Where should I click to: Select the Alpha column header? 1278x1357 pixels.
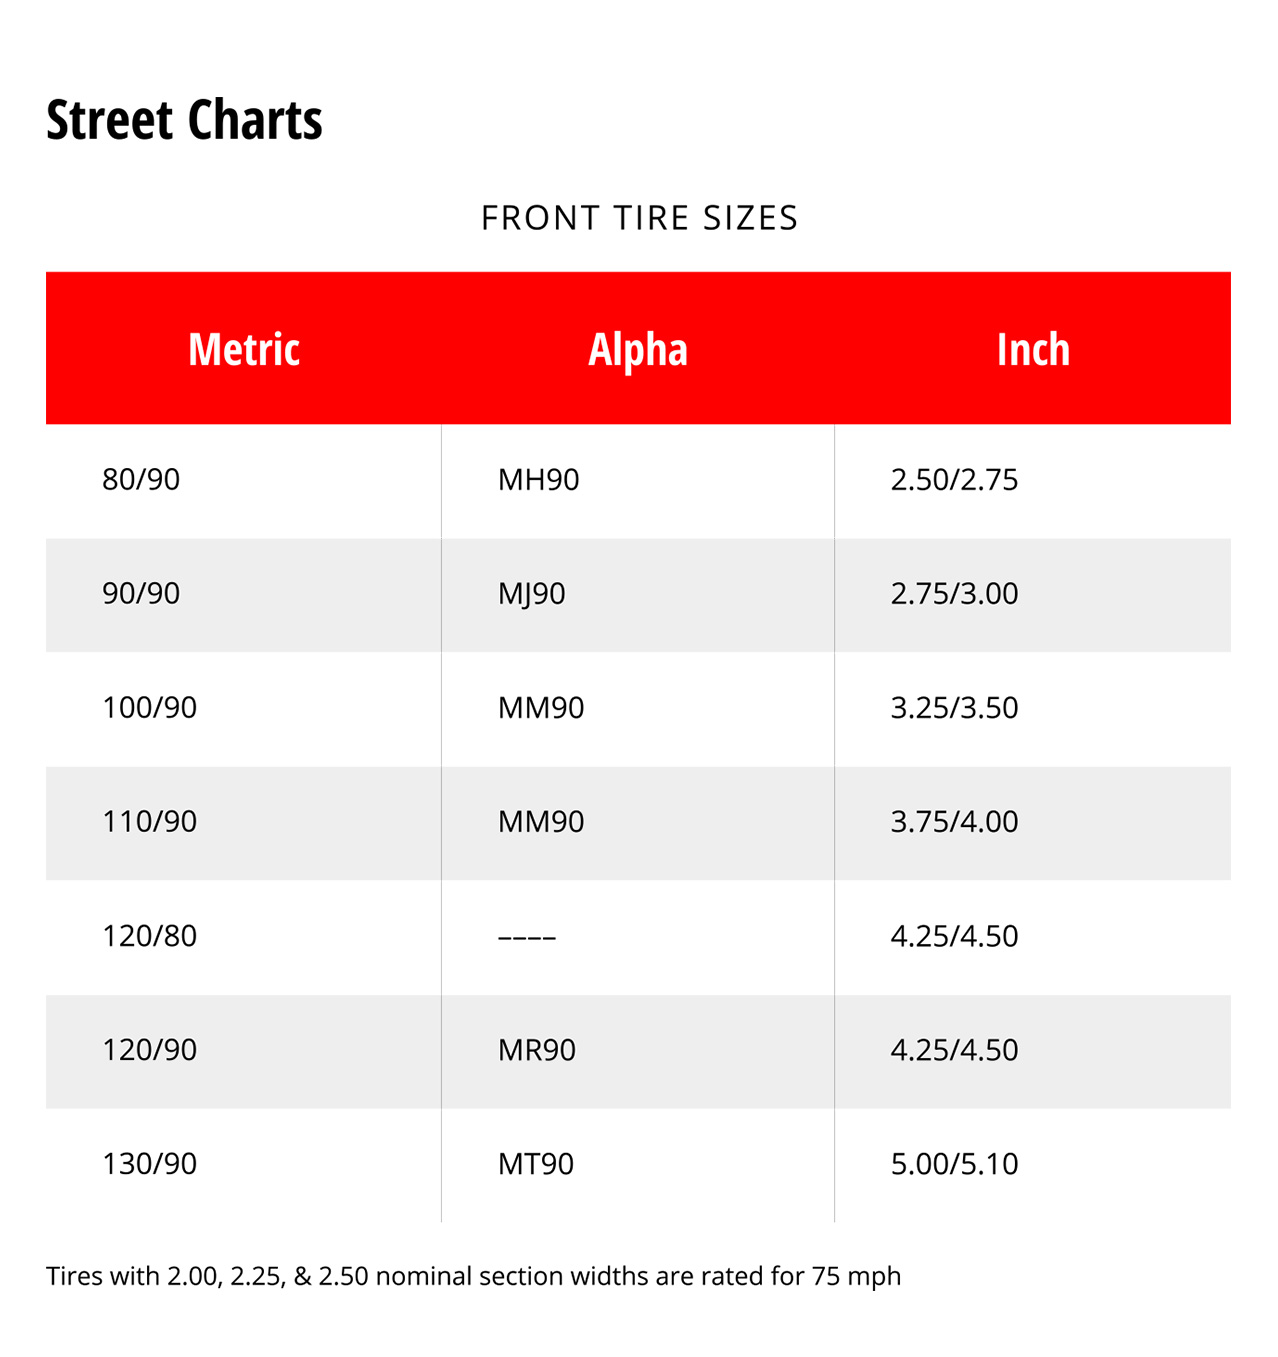[638, 349]
